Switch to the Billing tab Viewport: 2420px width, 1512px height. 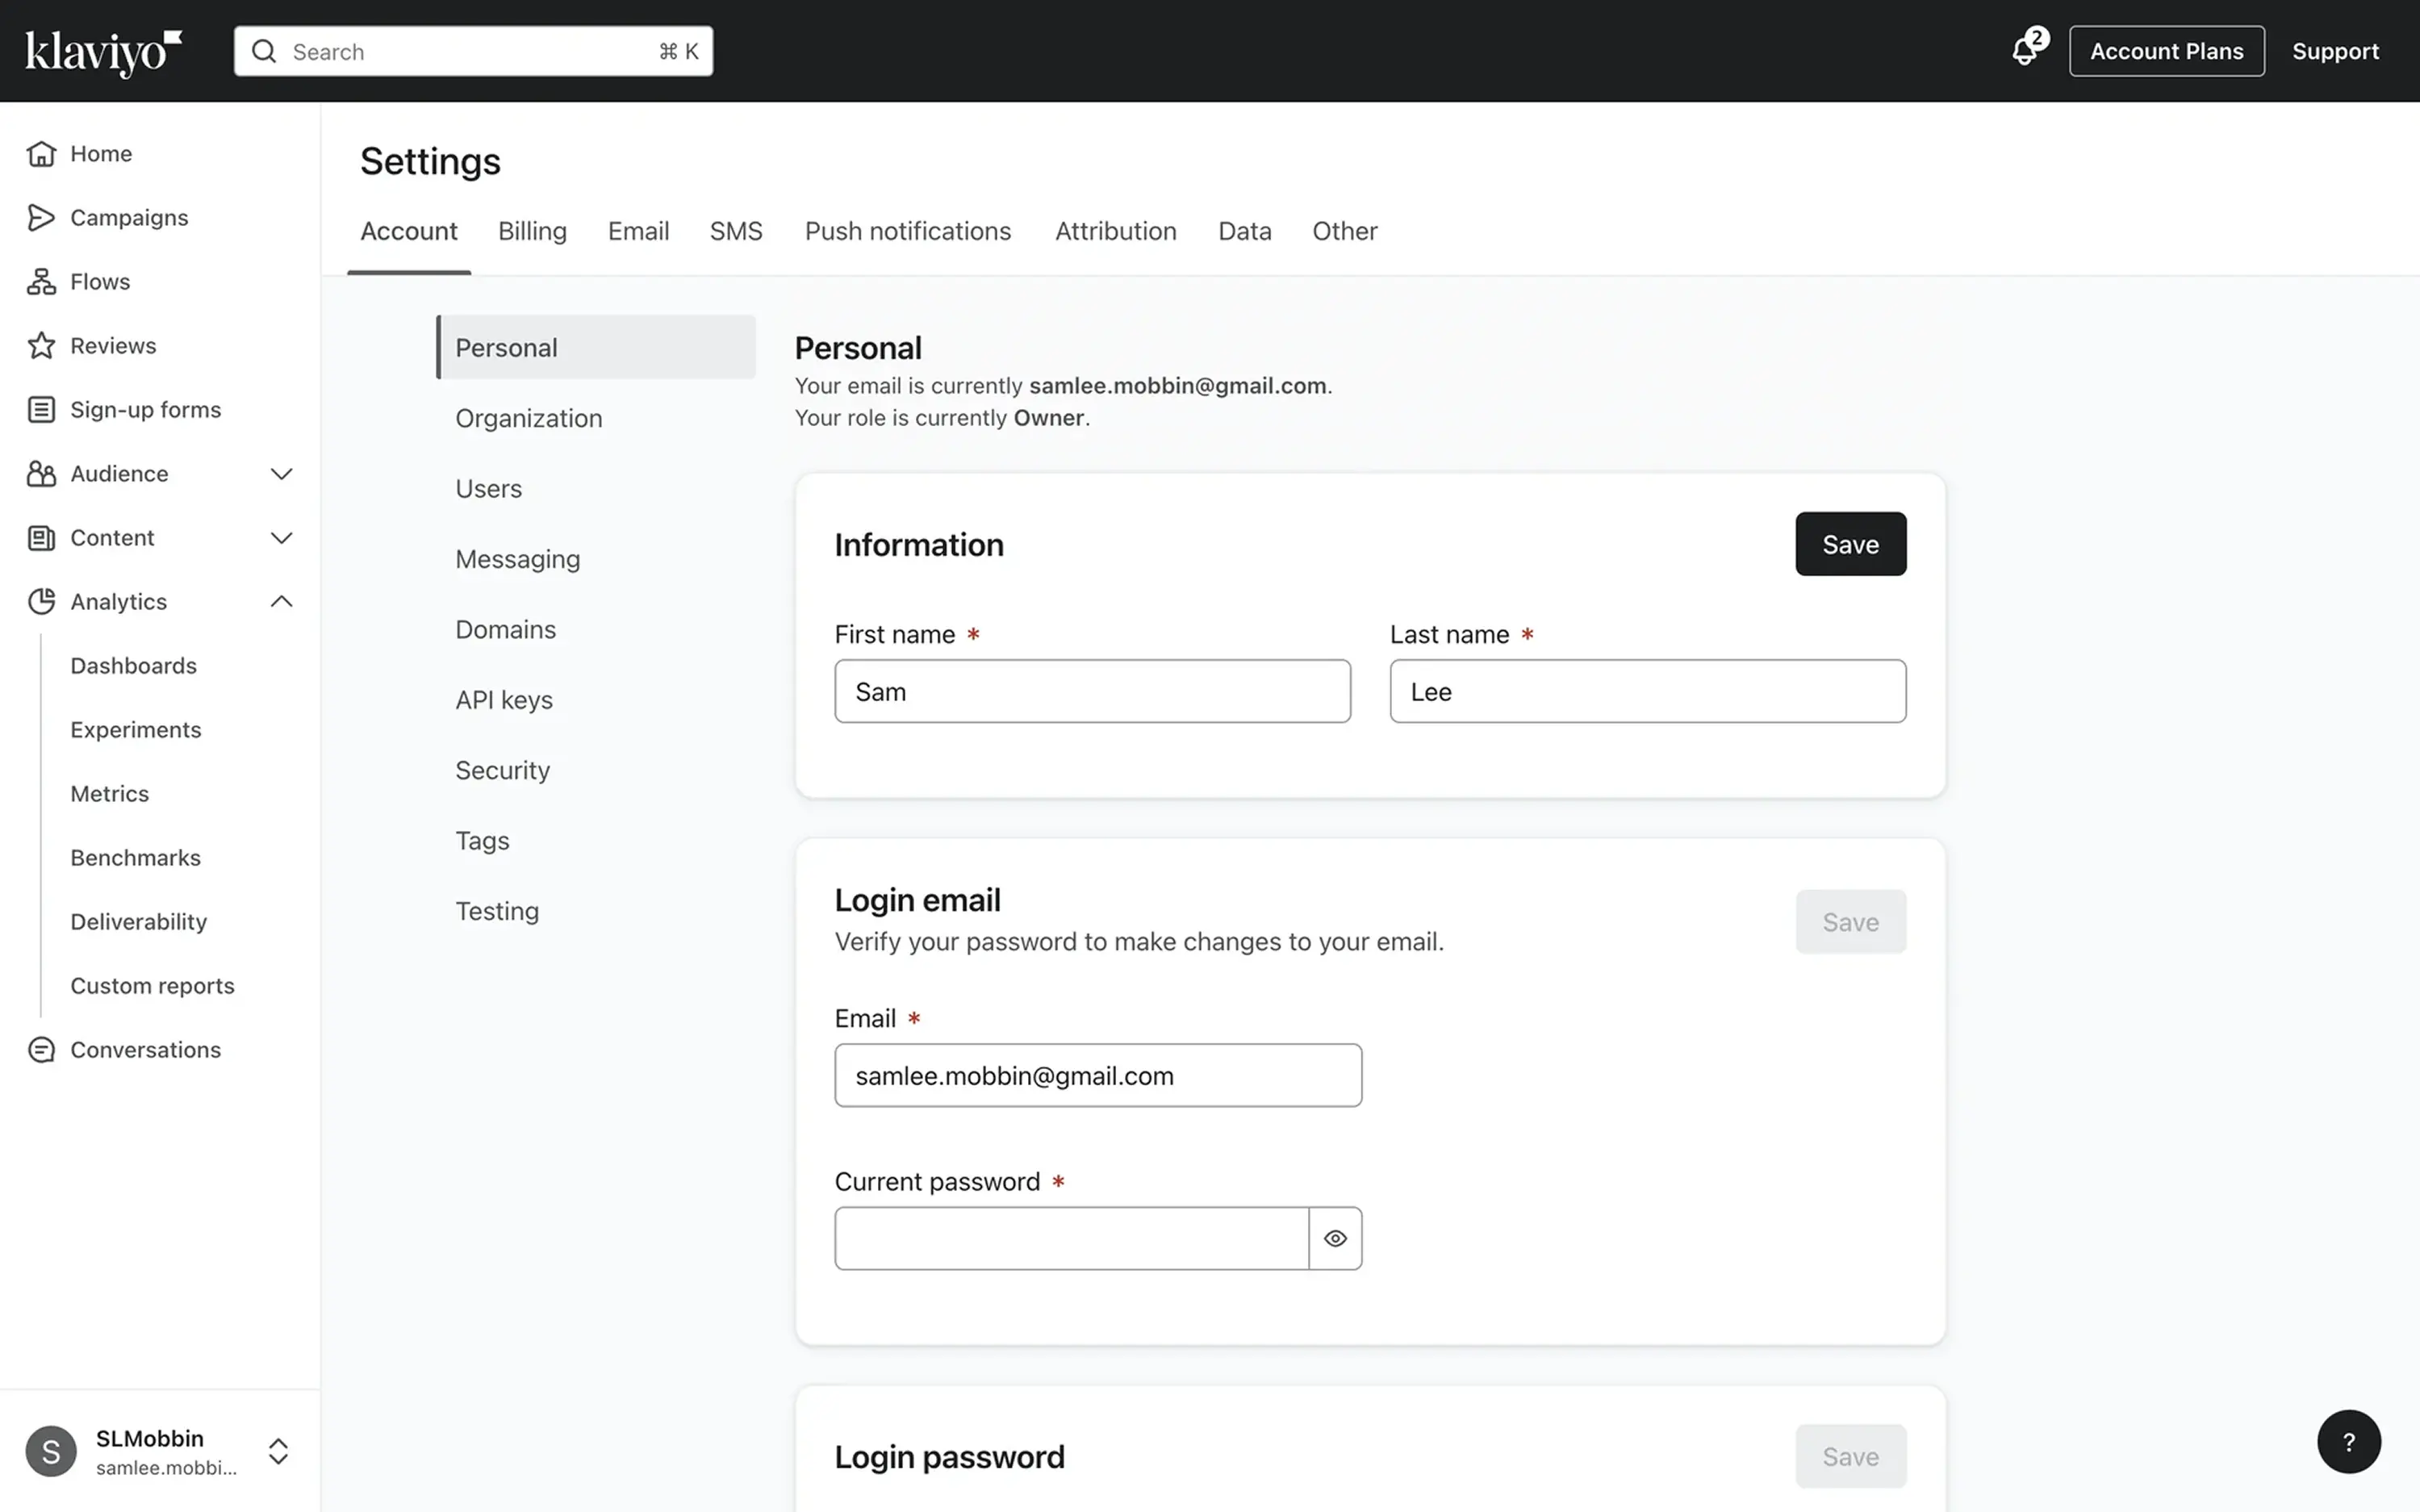point(532,231)
